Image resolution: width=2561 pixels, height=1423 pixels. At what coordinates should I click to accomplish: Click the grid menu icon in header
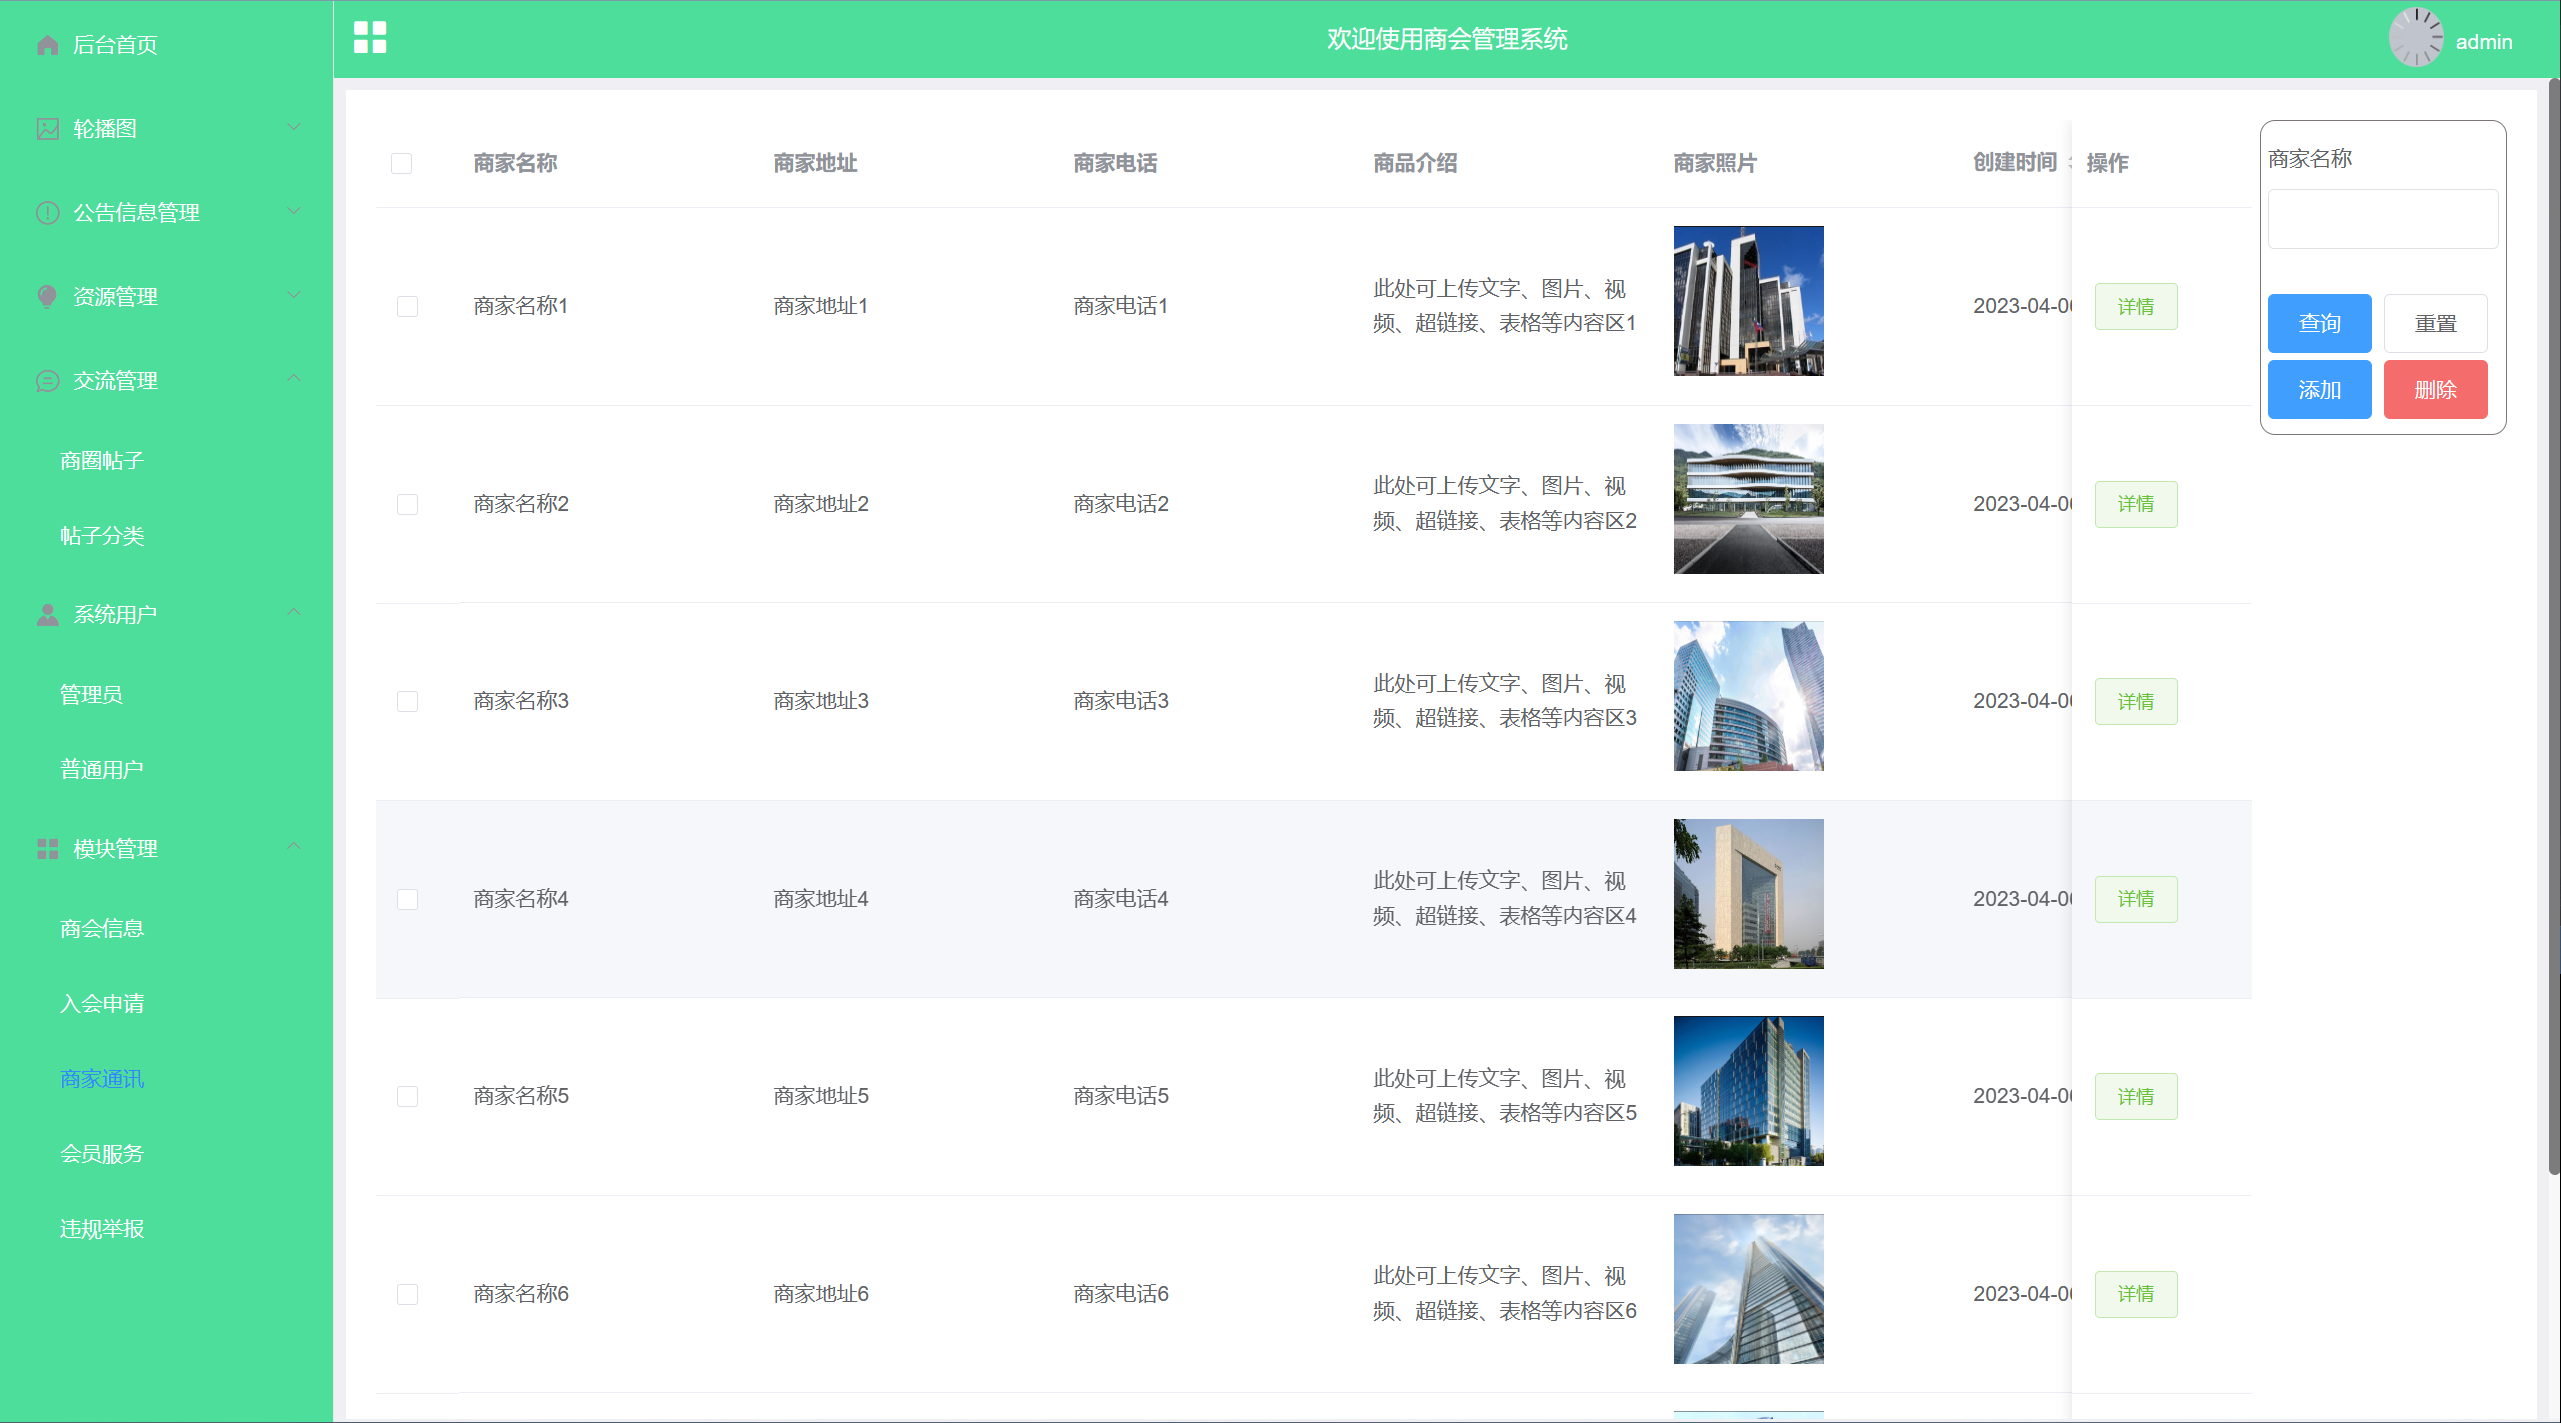pos(370,38)
